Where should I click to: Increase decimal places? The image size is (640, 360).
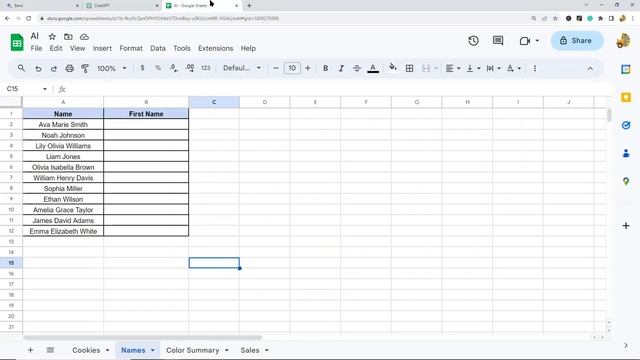point(189,68)
